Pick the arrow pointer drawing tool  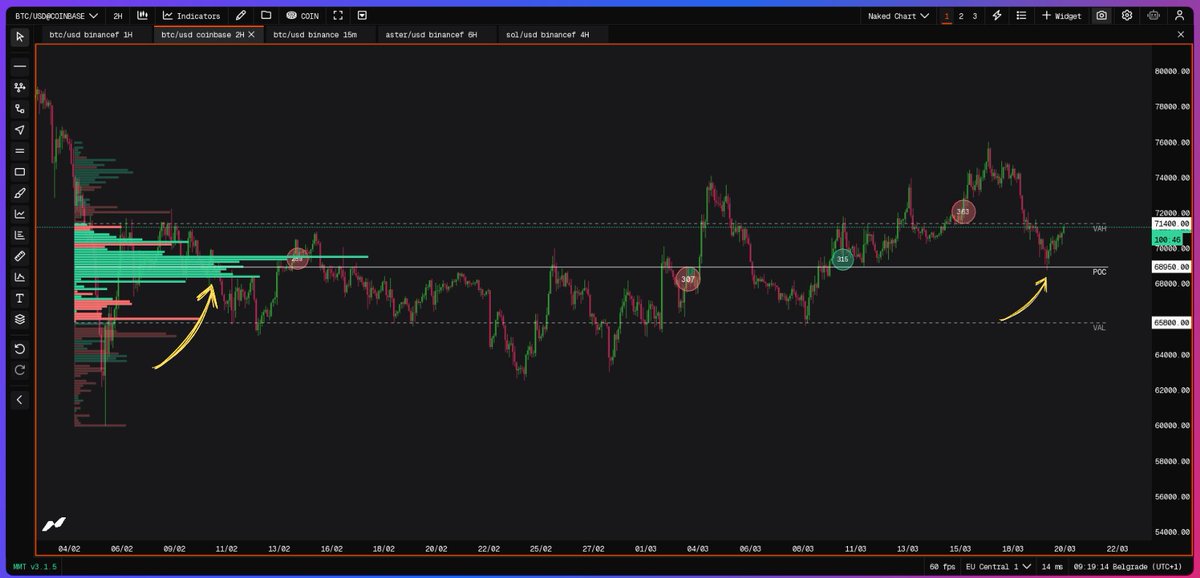(x=20, y=130)
